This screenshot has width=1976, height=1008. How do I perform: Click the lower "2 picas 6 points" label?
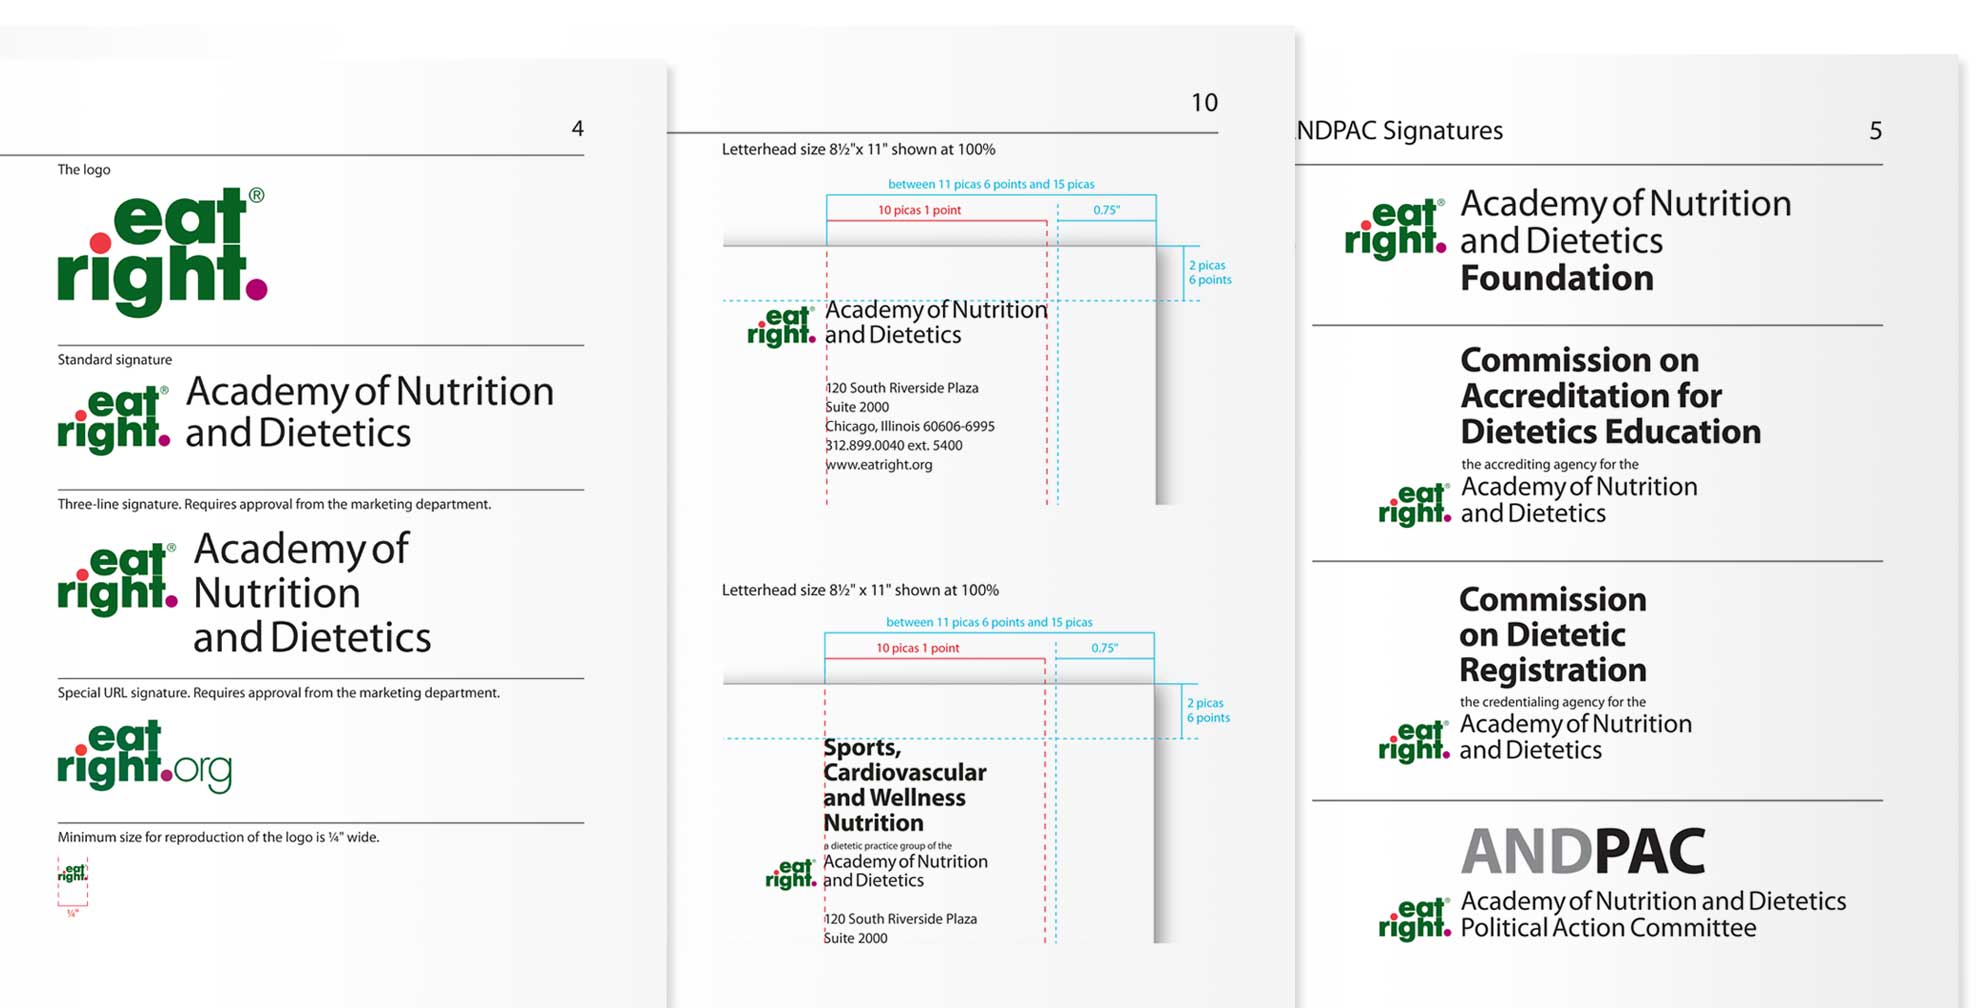tap(1208, 710)
